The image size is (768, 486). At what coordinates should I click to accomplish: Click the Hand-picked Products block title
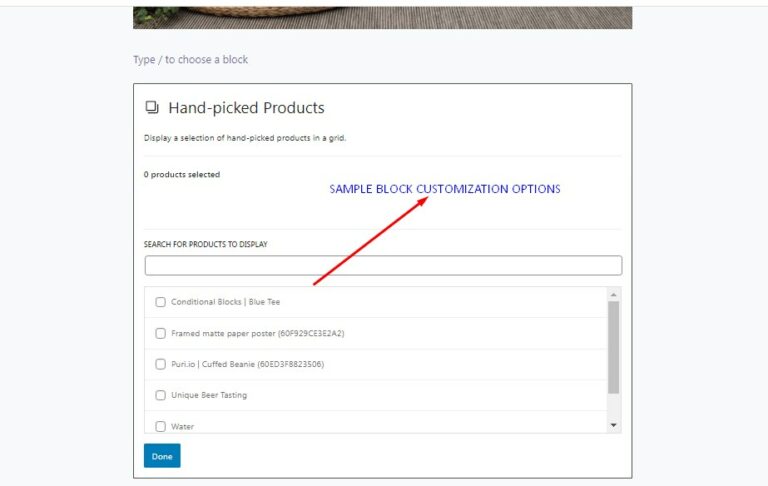pyautogui.click(x=246, y=108)
